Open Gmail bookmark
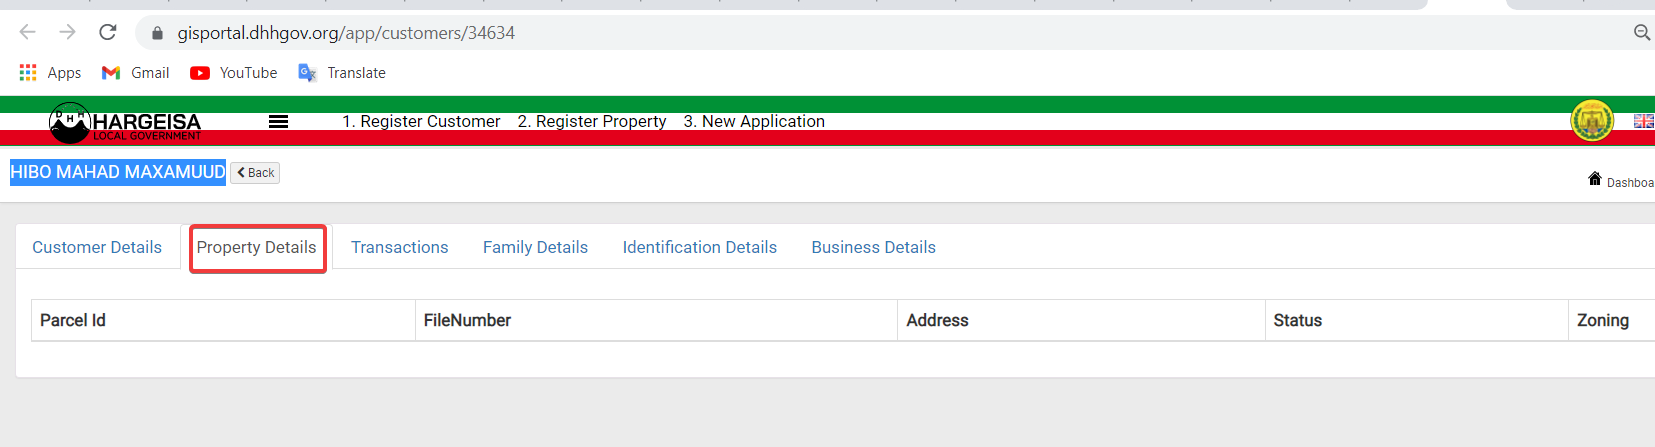The height and width of the screenshot is (447, 1655). (136, 73)
